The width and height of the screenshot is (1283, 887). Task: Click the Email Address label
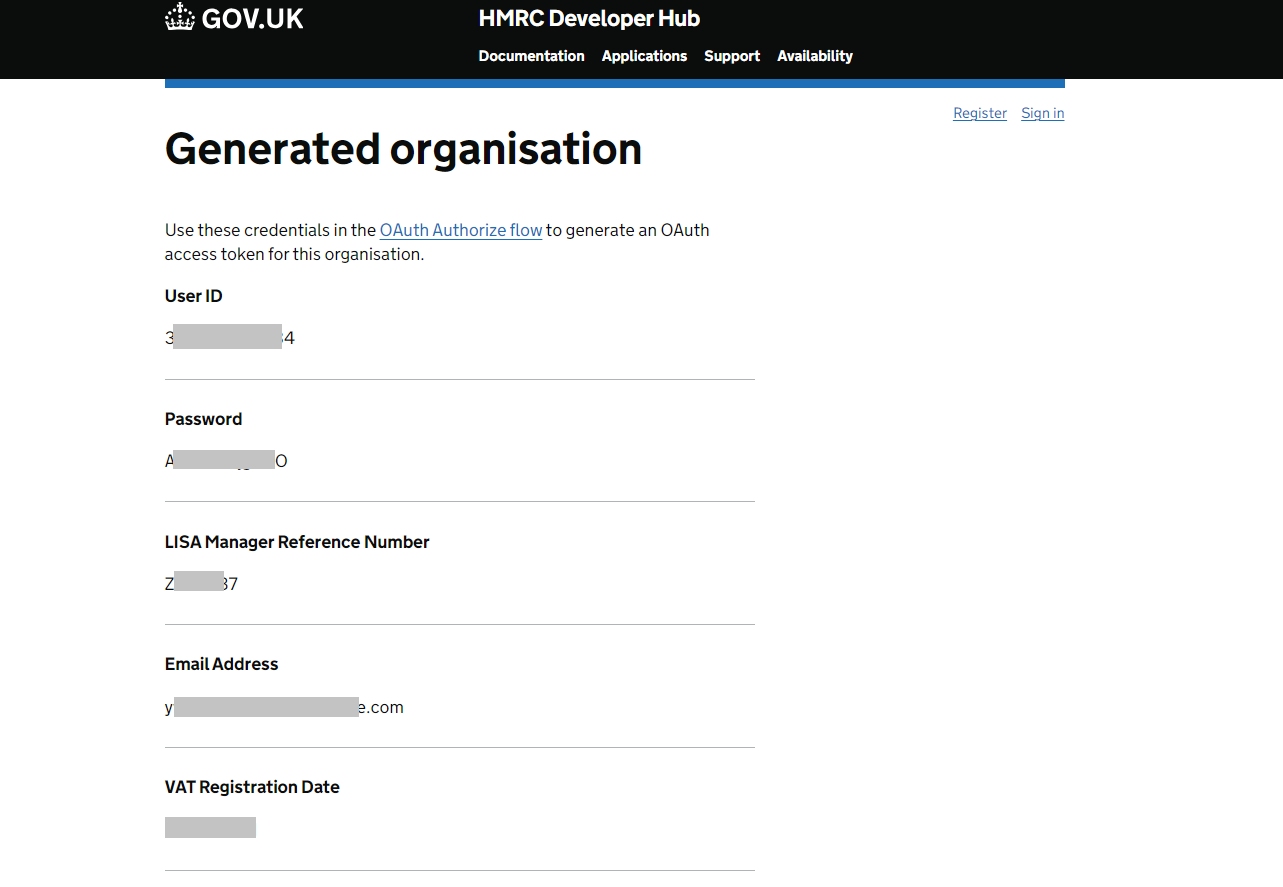[x=221, y=664]
